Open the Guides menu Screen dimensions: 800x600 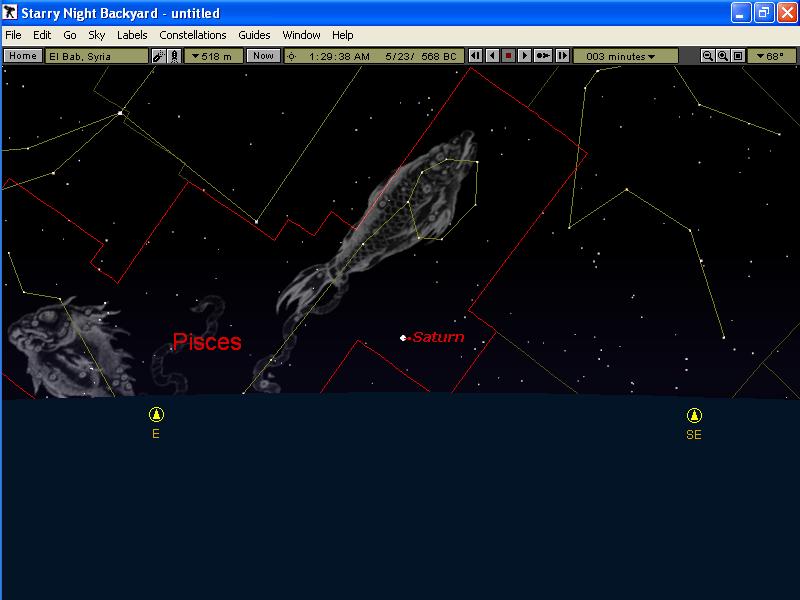(254, 35)
